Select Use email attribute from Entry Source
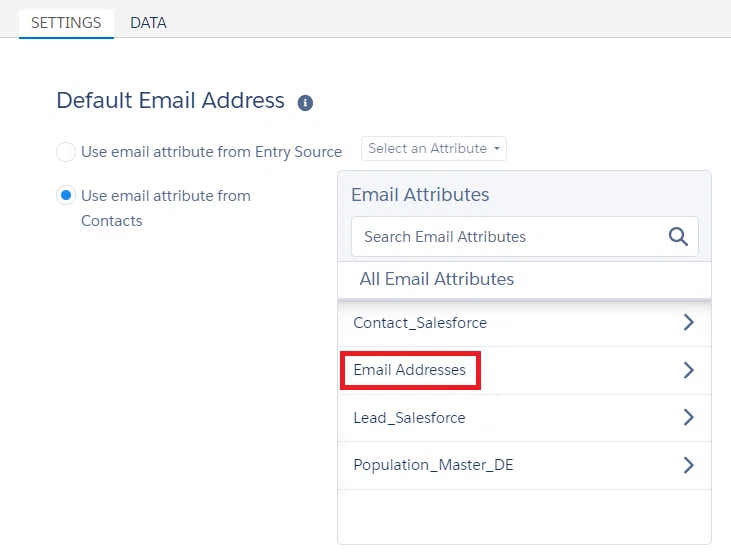This screenshot has height=560, width=731. [66, 152]
